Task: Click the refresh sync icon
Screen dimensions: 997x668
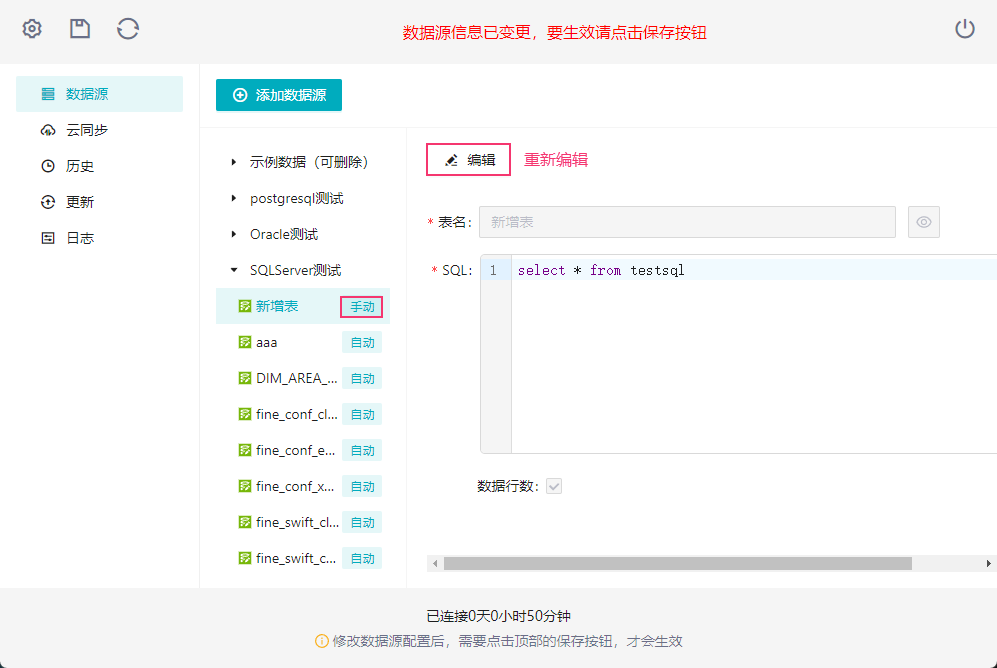Action: point(128,29)
